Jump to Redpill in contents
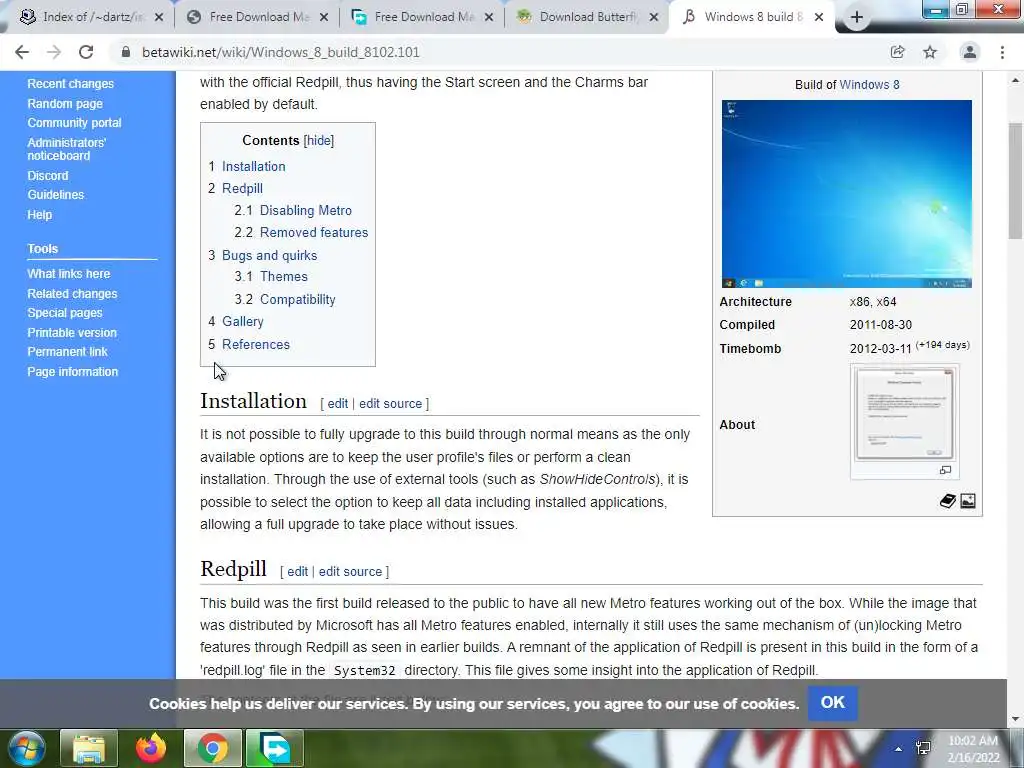 pyautogui.click(x=242, y=188)
